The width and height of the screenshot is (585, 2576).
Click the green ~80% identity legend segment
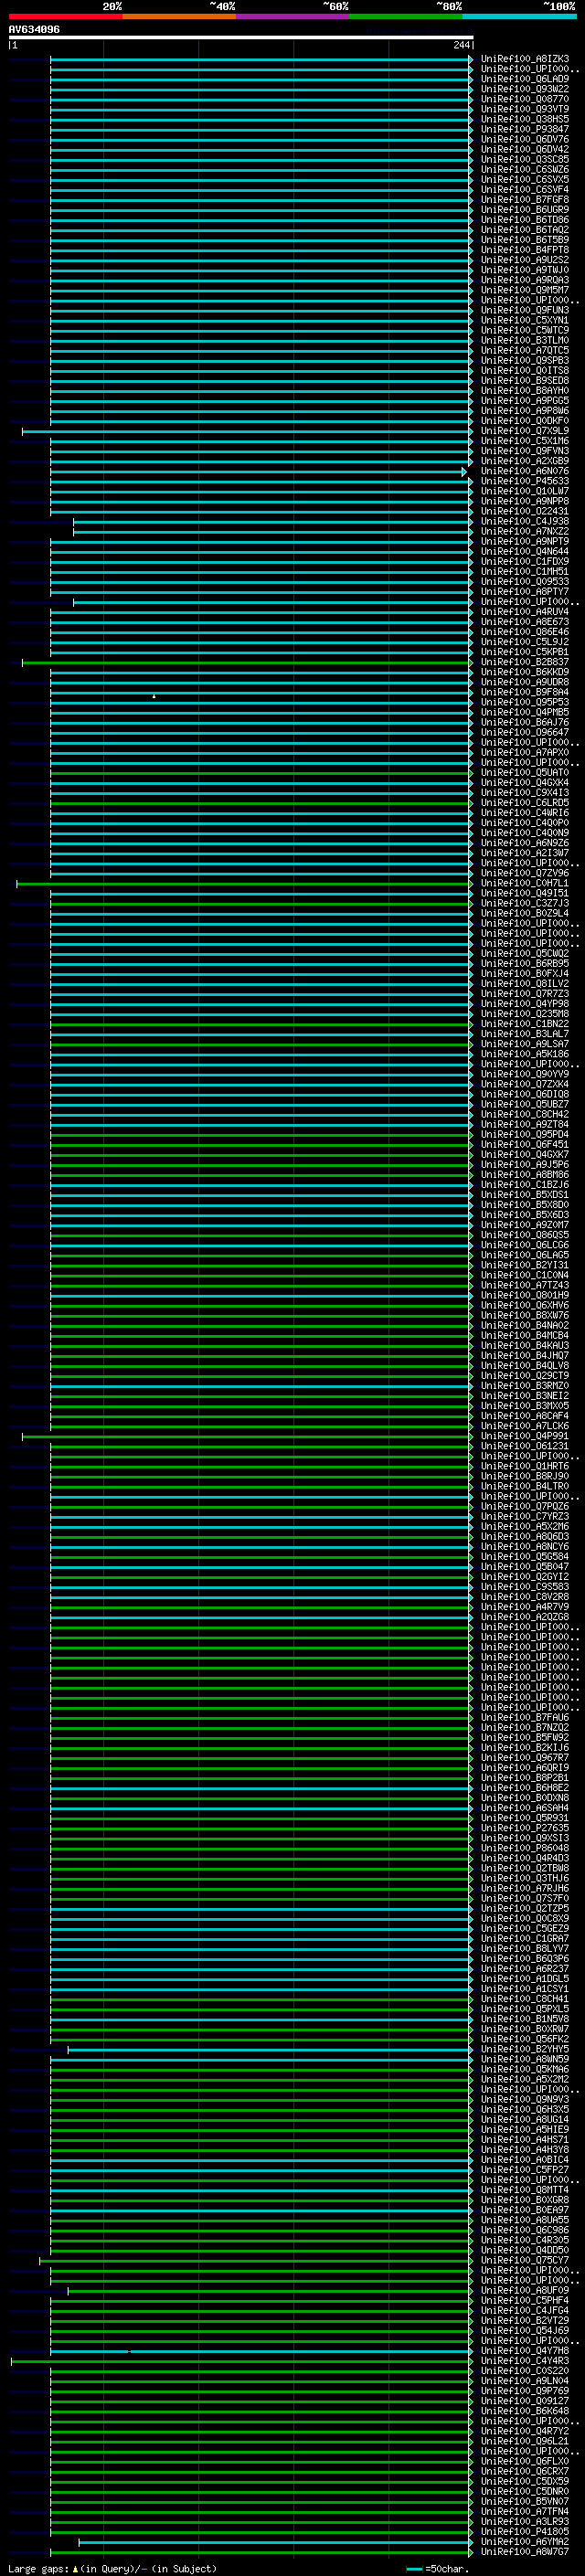tap(406, 16)
